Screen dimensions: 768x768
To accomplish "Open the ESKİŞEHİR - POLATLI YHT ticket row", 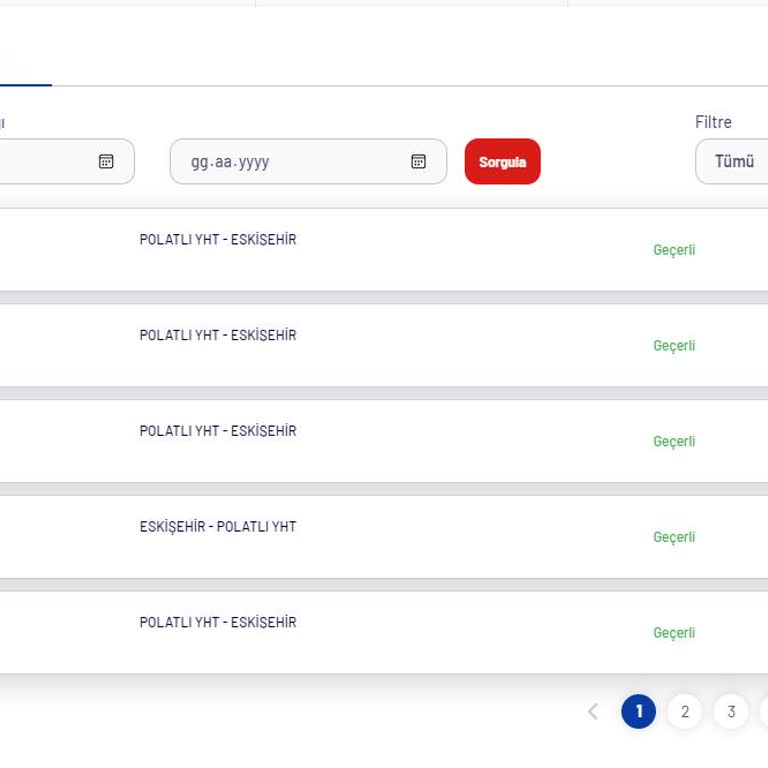I will point(218,527).
